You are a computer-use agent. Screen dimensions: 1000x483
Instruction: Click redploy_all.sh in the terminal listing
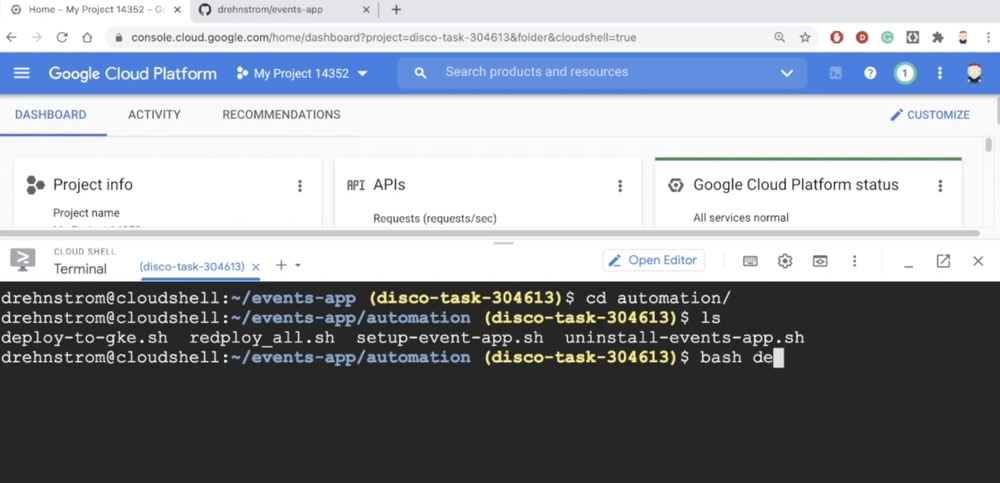tap(262, 338)
